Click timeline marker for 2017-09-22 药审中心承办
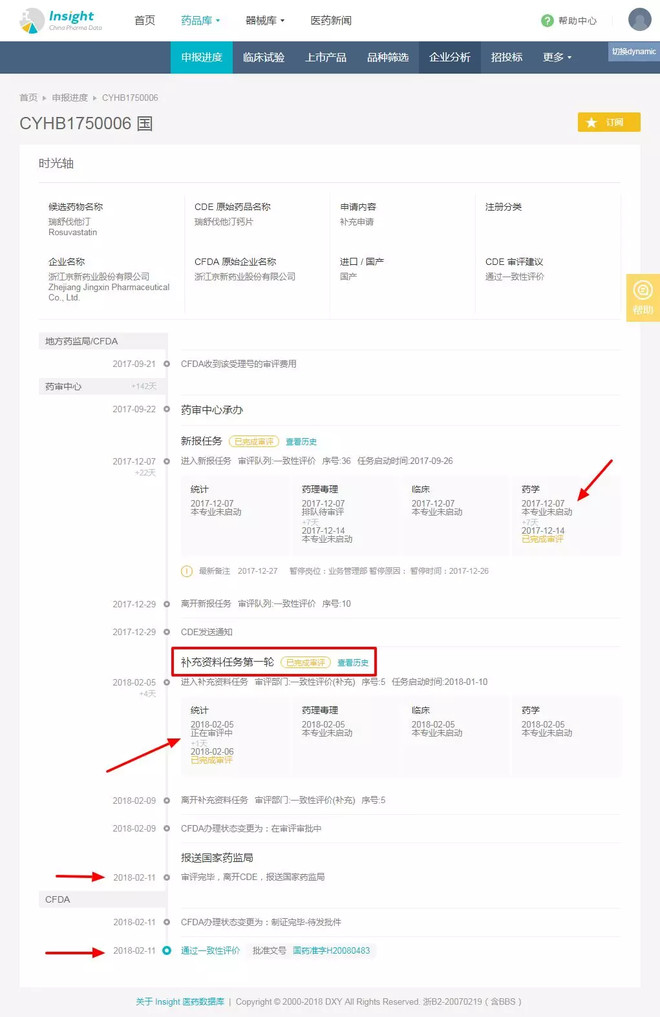The width and height of the screenshot is (660, 1017). pos(167,409)
